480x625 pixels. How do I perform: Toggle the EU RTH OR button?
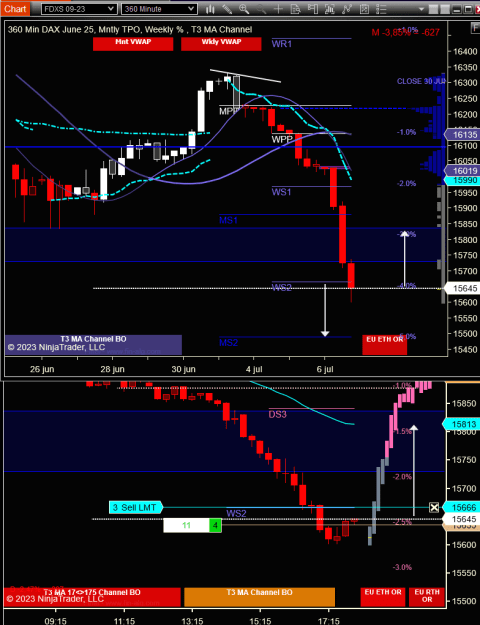427,597
